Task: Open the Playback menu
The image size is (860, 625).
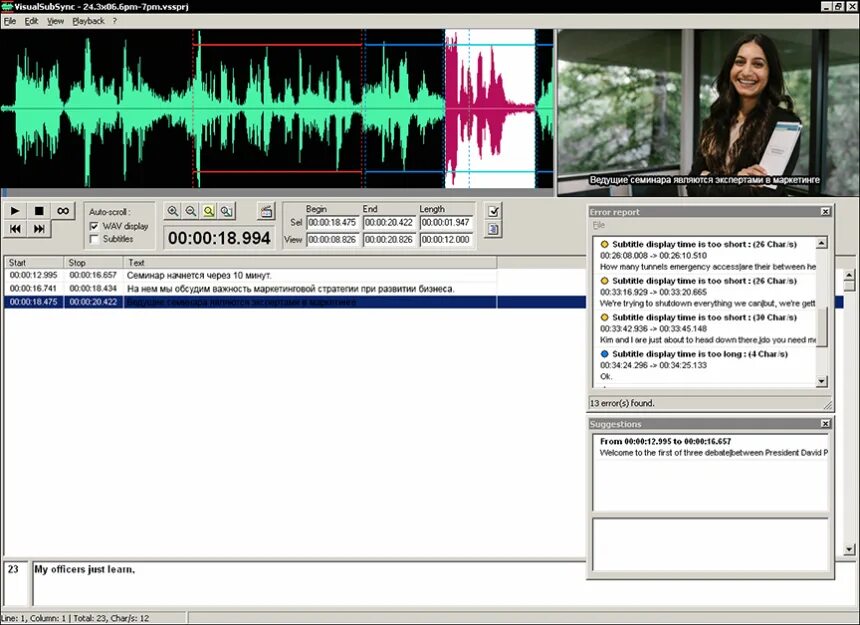Action: click(88, 21)
